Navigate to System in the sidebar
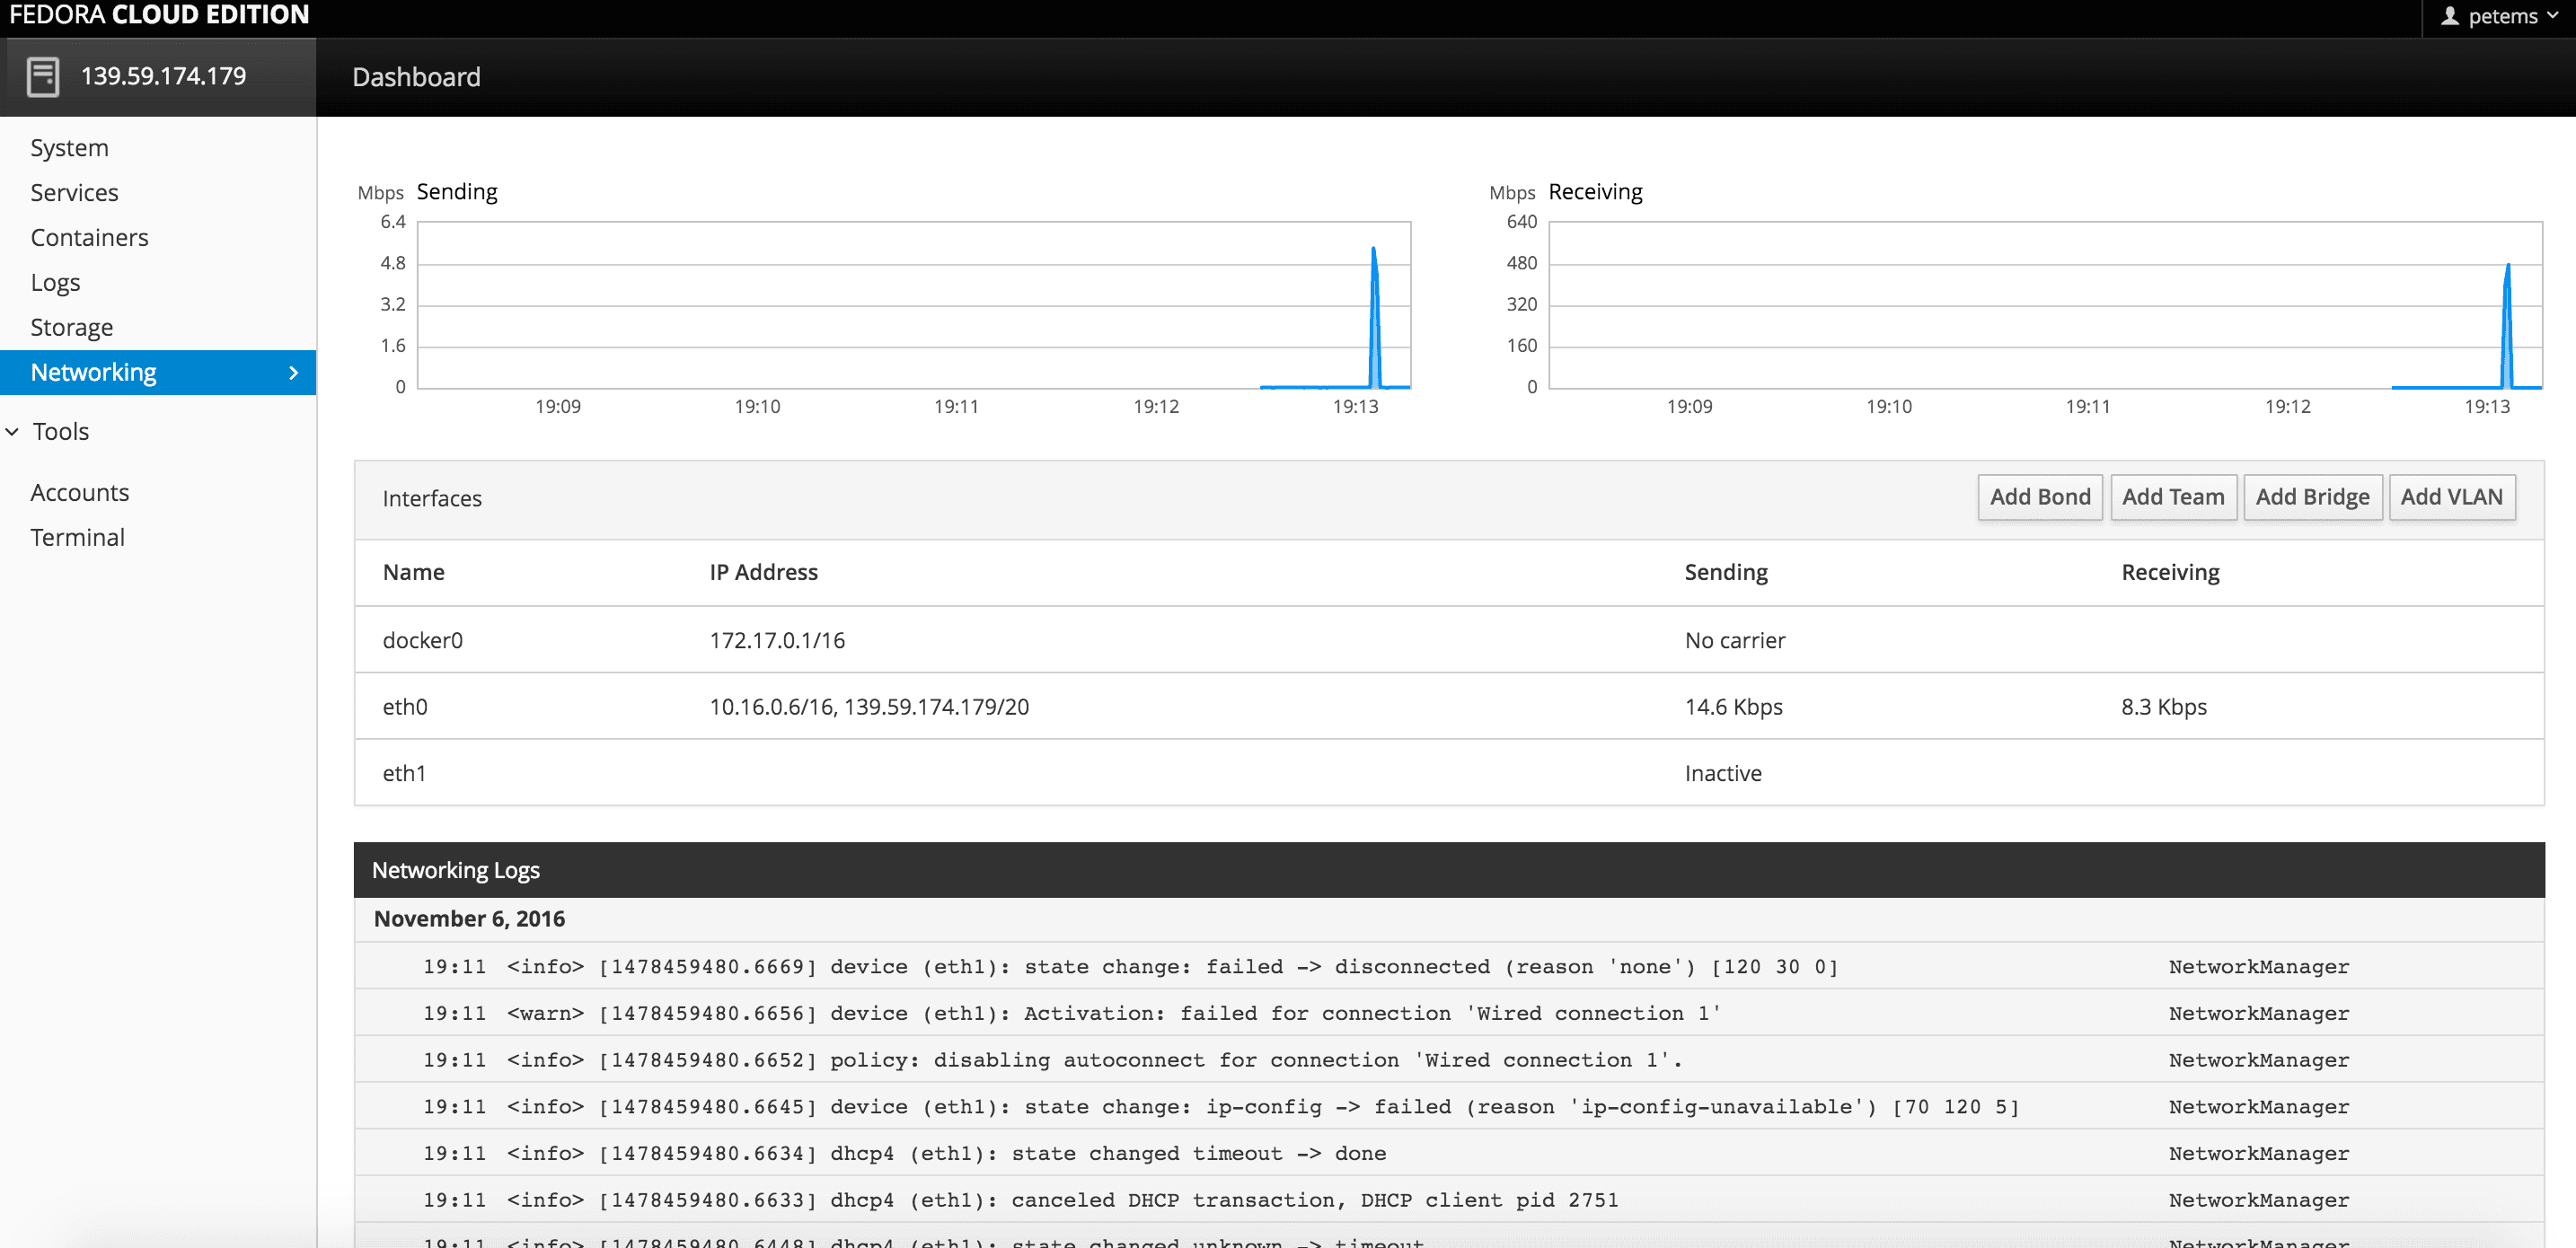 tap(69, 147)
